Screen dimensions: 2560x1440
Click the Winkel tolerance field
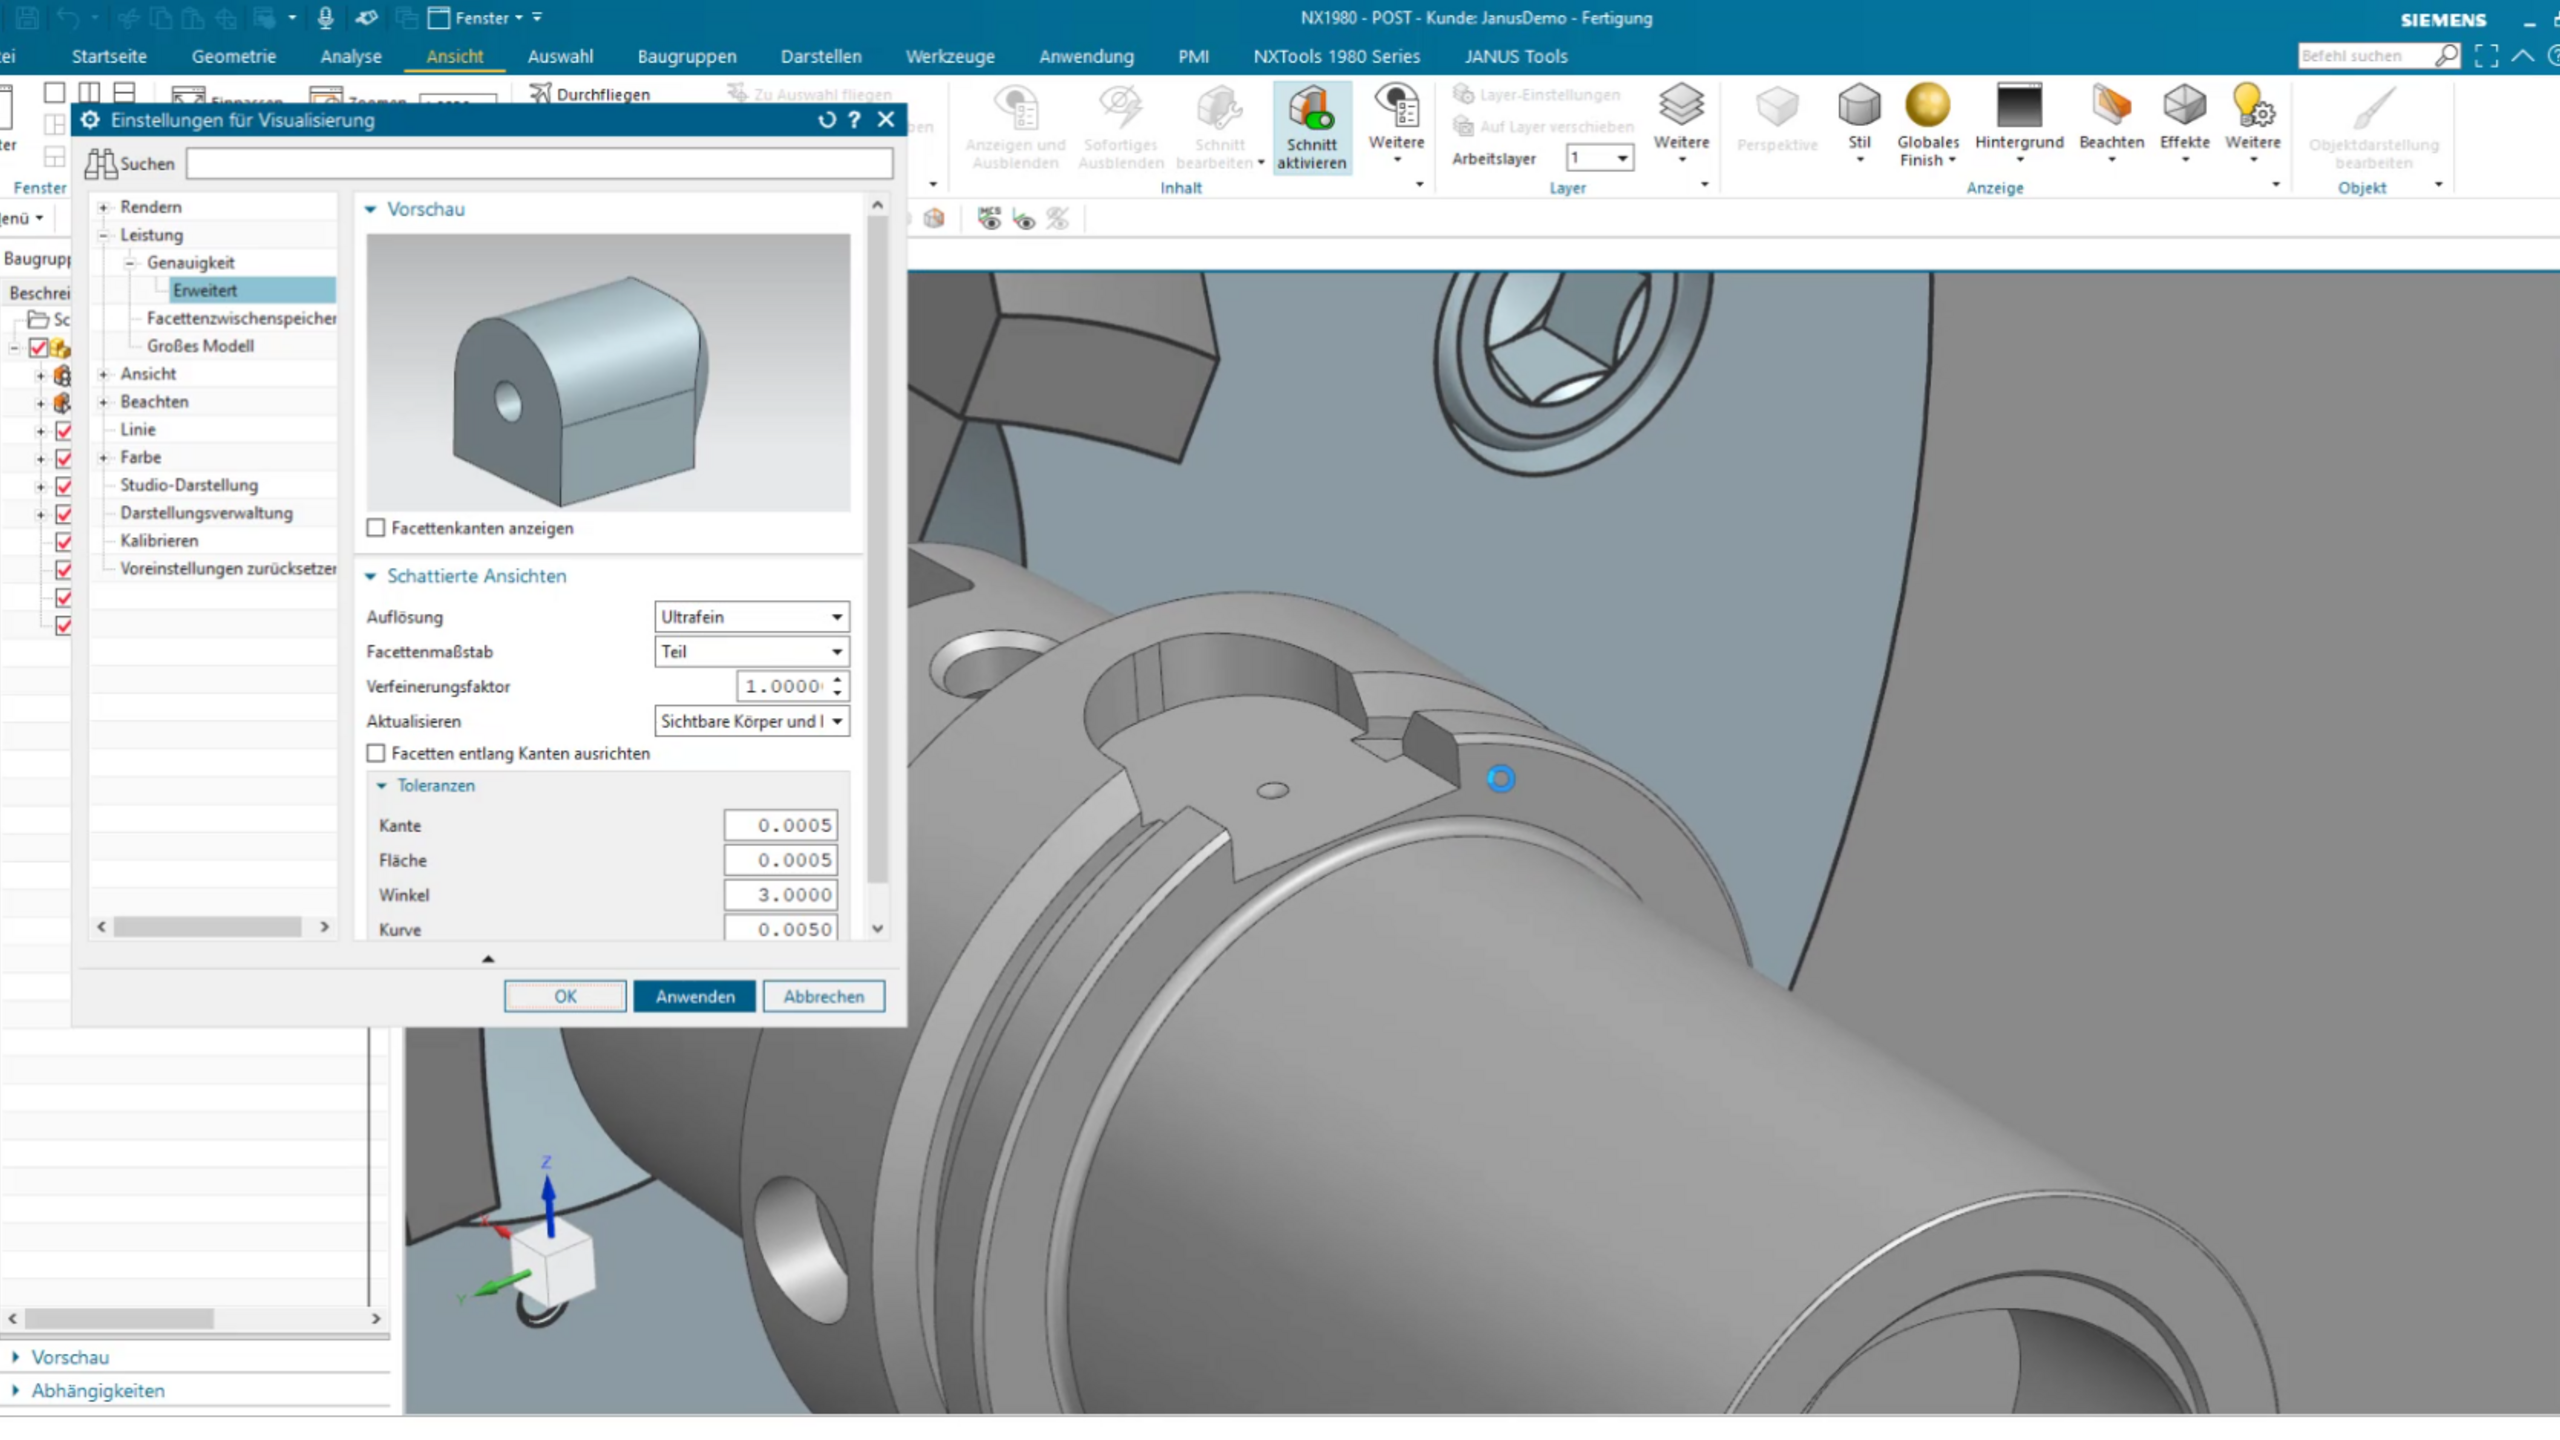click(781, 895)
